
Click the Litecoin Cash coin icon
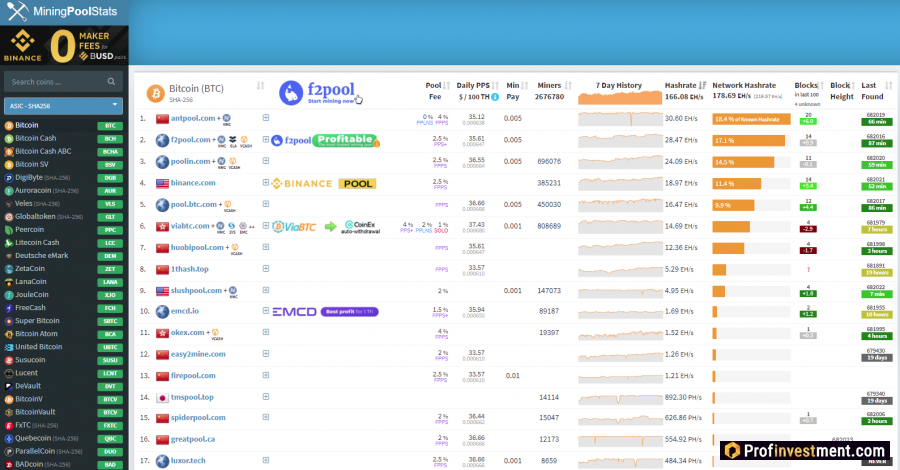(x=9, y=243)
